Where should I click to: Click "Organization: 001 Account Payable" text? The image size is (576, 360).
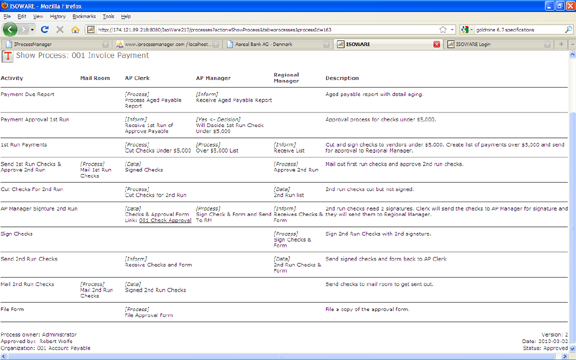(x=45, y=348)
